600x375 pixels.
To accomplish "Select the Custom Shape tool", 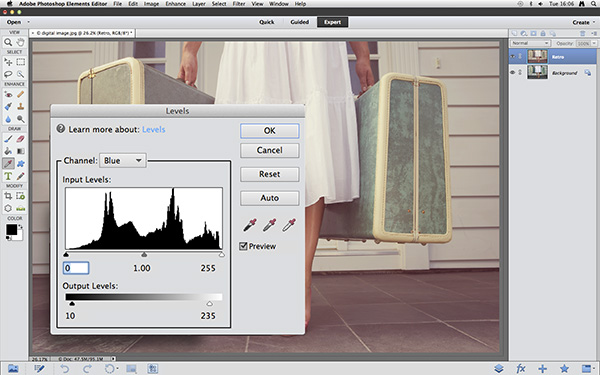I will pos(21,164).
